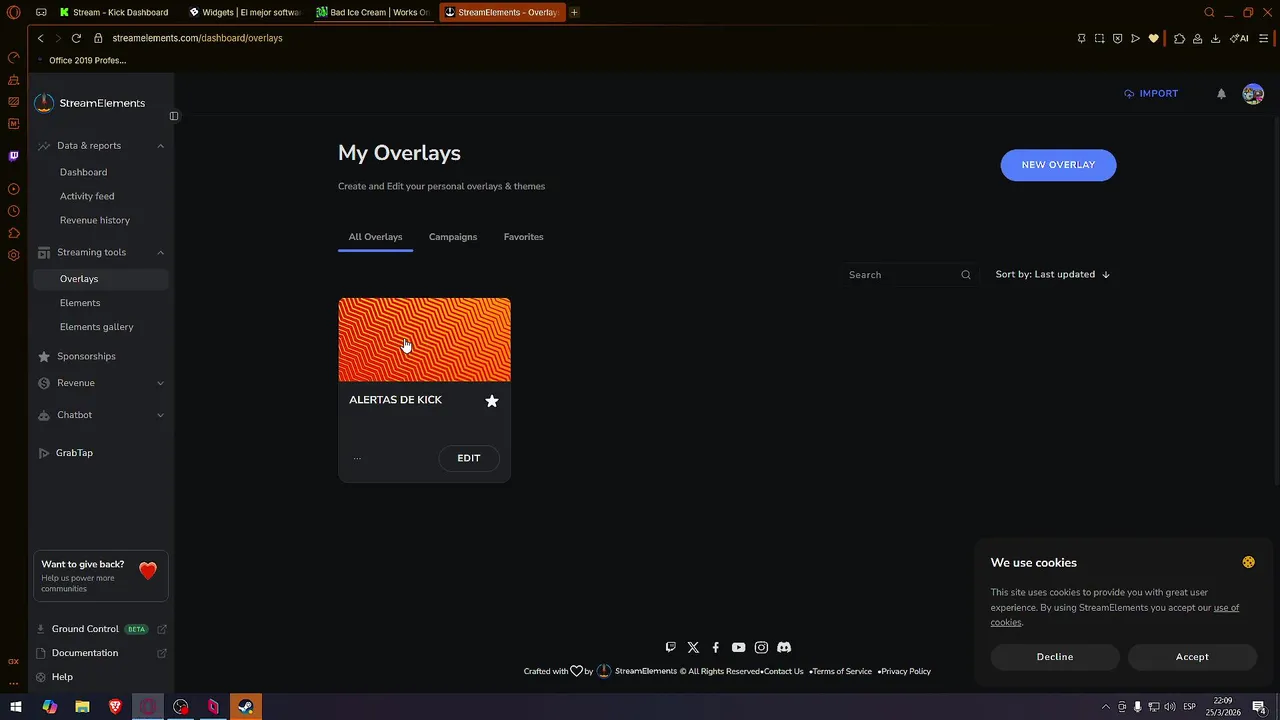This screenshot has width=1280, height=720.
Task: Click the search magnifier in overlays search
Action: pos(966,275)
